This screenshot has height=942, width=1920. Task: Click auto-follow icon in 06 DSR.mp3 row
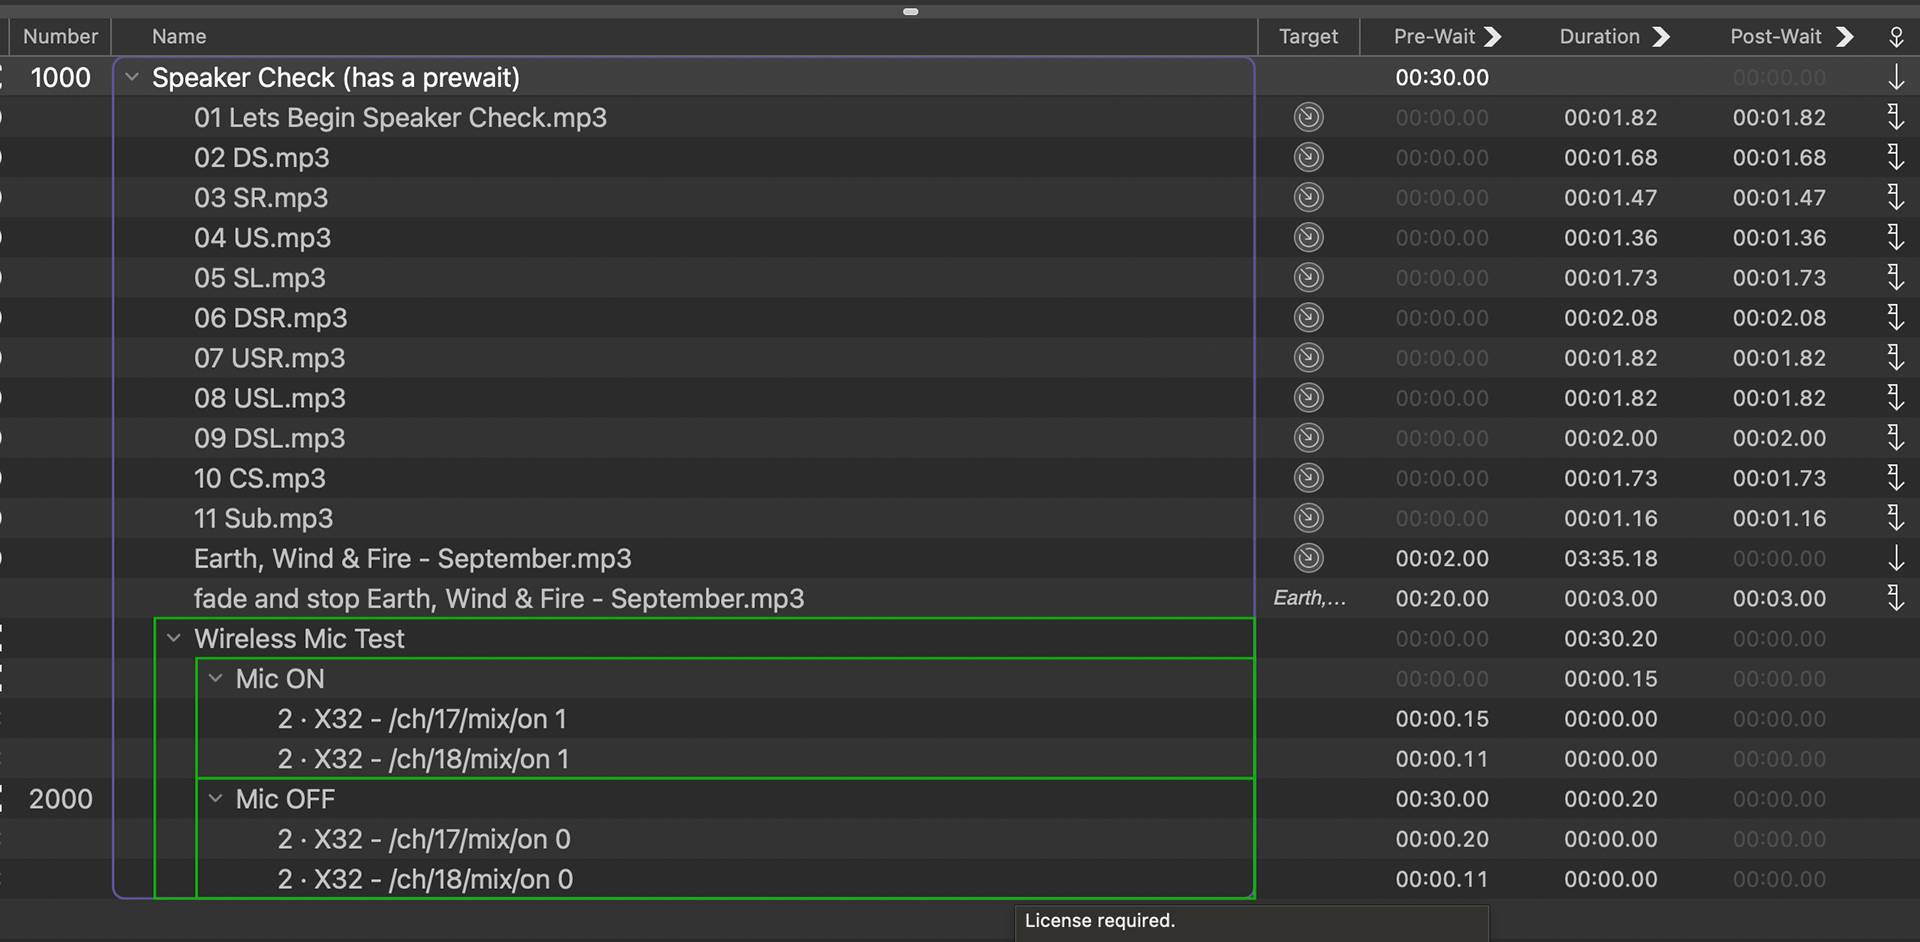(1895, 317)
